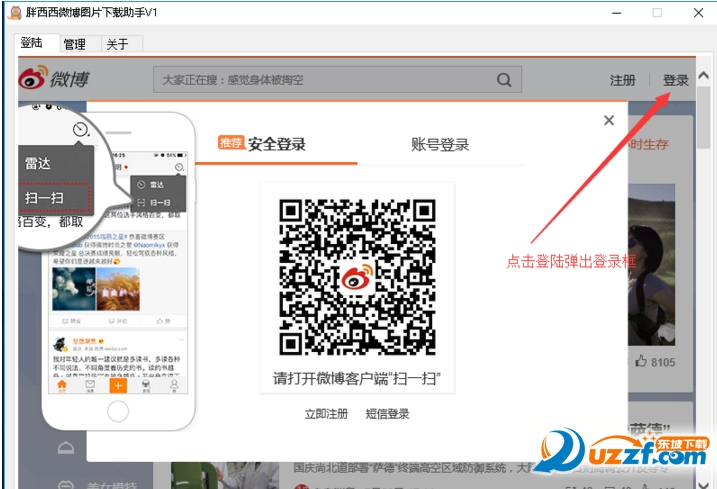Click the scrollbar down arrow
The image size is (717, 489).
(x=704, y=483)
